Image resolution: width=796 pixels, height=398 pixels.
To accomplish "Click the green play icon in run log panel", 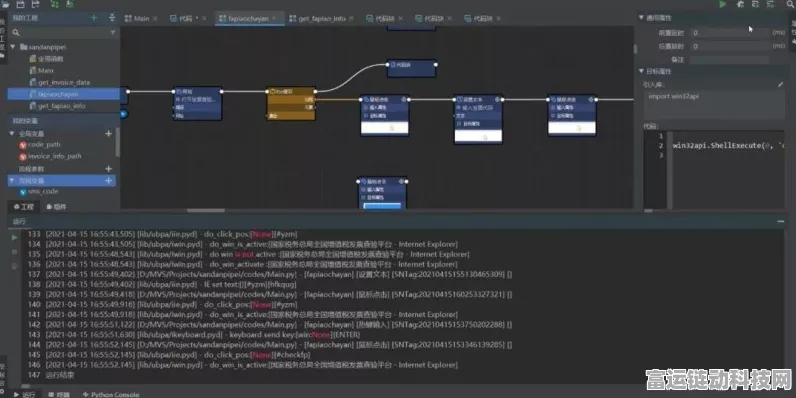I will tap(15, 237).
